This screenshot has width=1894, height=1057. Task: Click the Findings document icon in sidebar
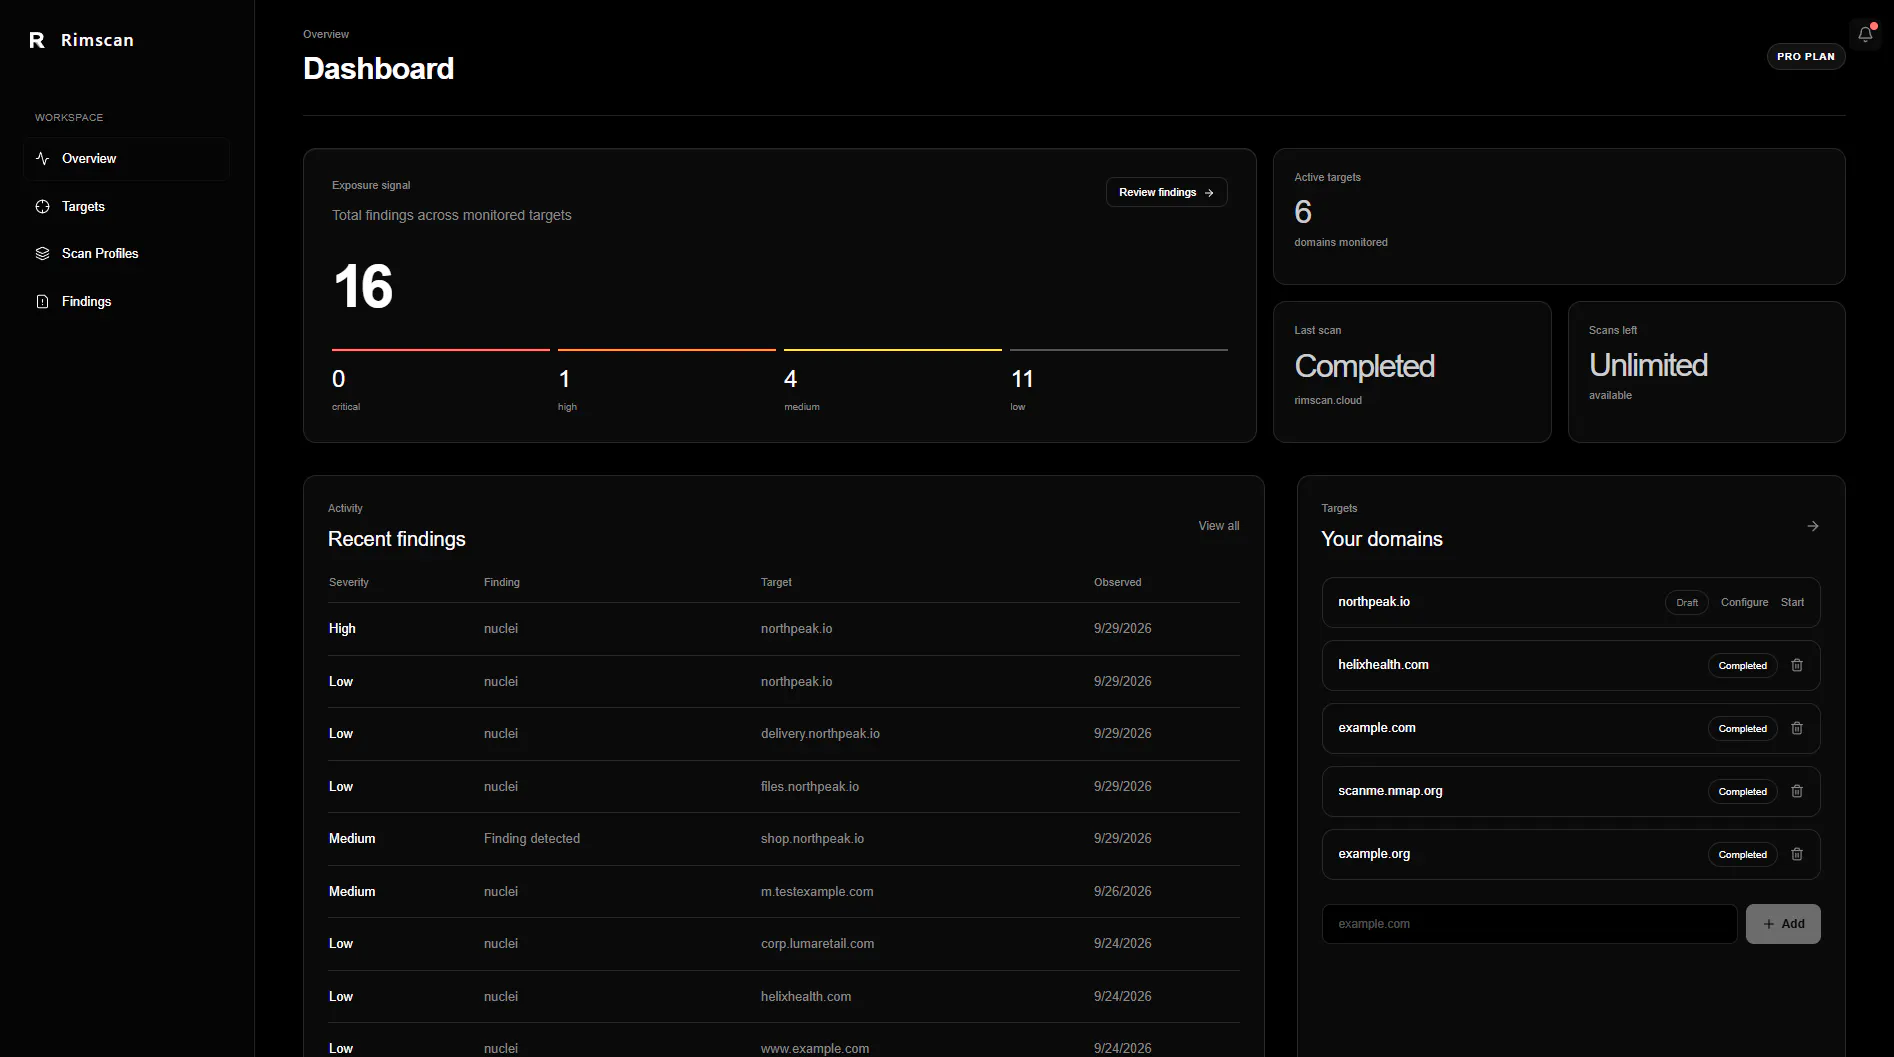(42, 301)
